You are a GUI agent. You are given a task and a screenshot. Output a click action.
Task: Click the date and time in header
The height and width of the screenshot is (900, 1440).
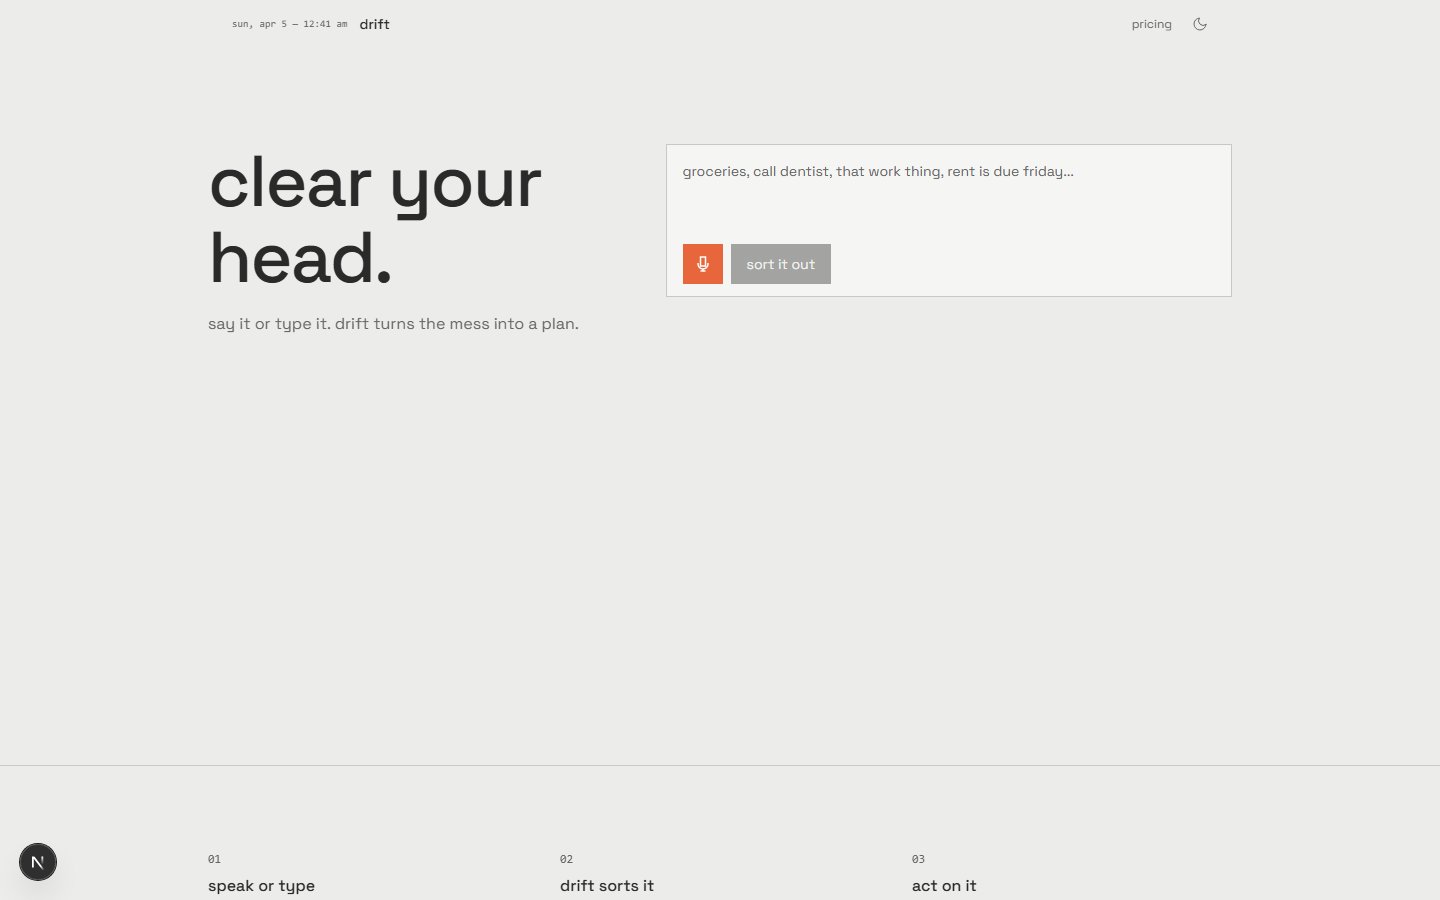point(289,24)
